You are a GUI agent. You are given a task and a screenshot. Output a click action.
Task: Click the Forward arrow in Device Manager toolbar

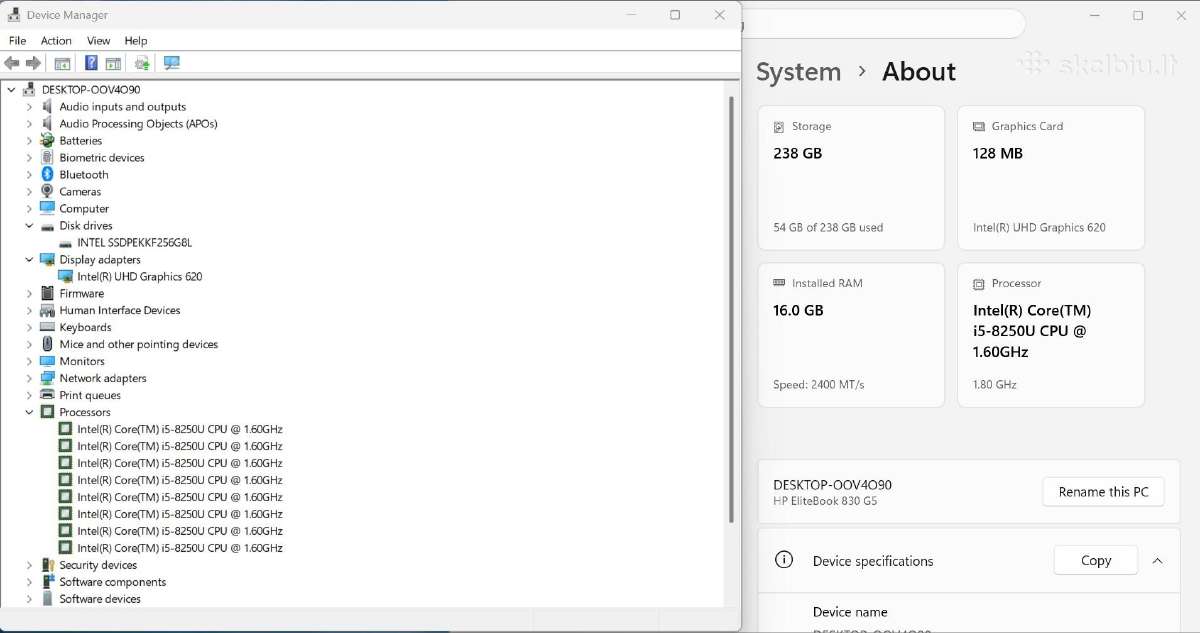(33, 63)
